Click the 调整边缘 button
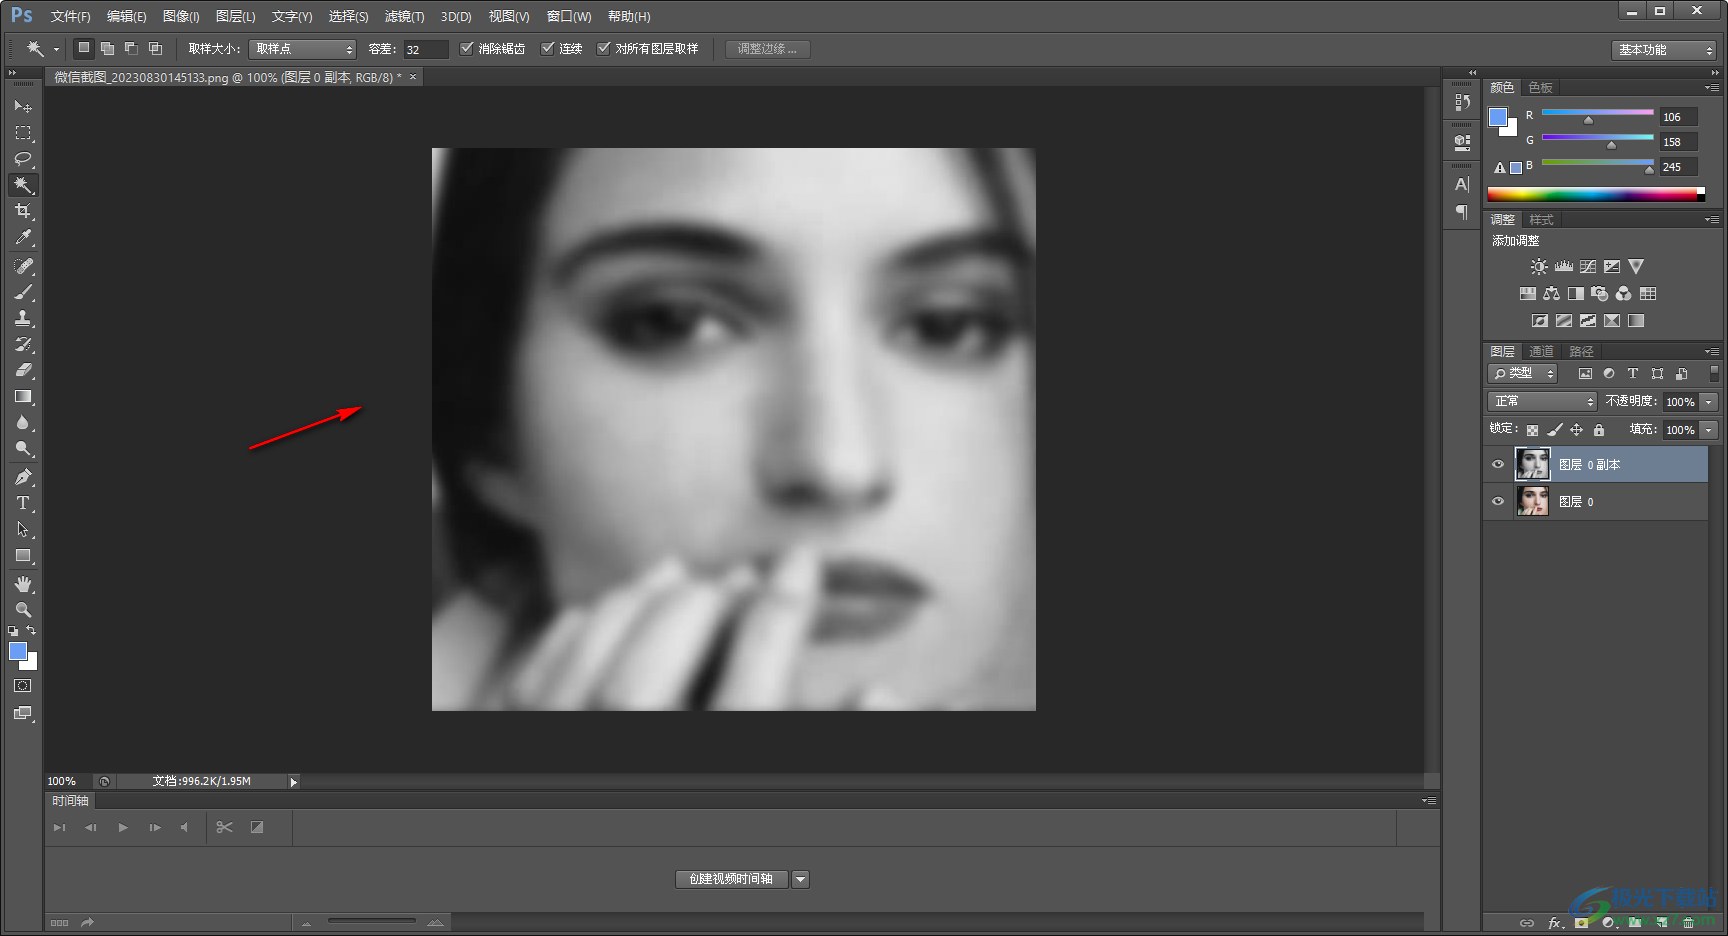Viewport: 1728px width, 936px height. pos(767,49)
